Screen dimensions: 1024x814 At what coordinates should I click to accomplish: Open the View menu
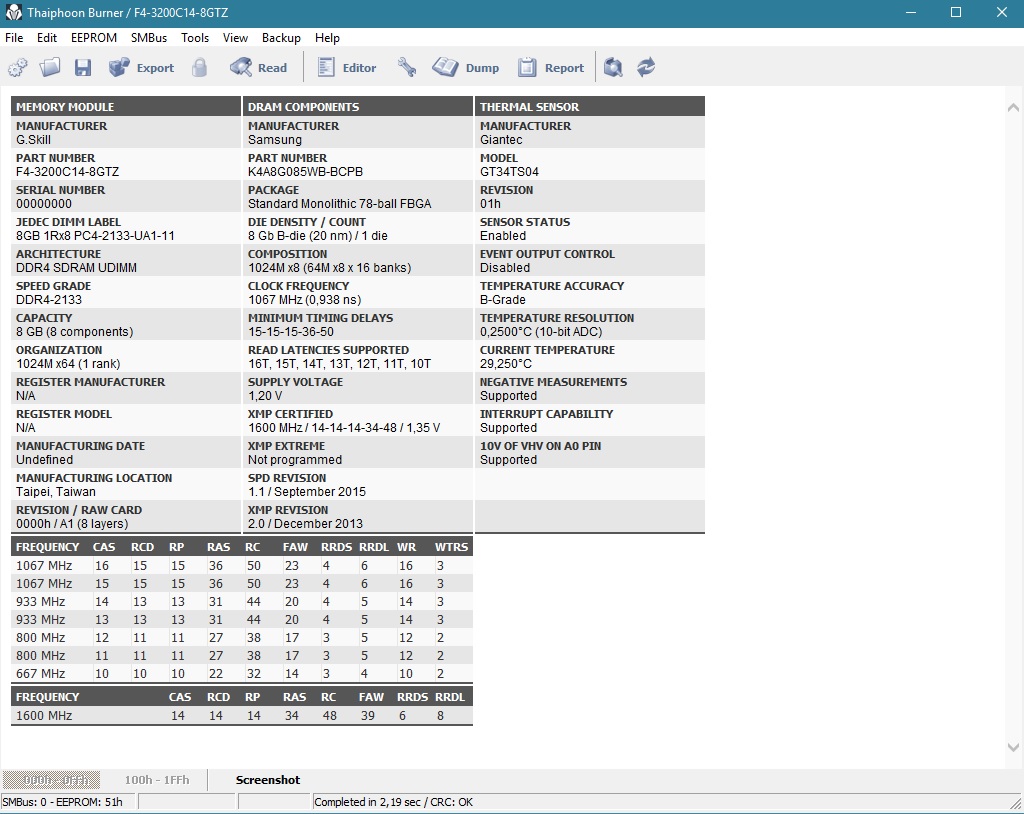pyautogui.click(x=235, y=38)
